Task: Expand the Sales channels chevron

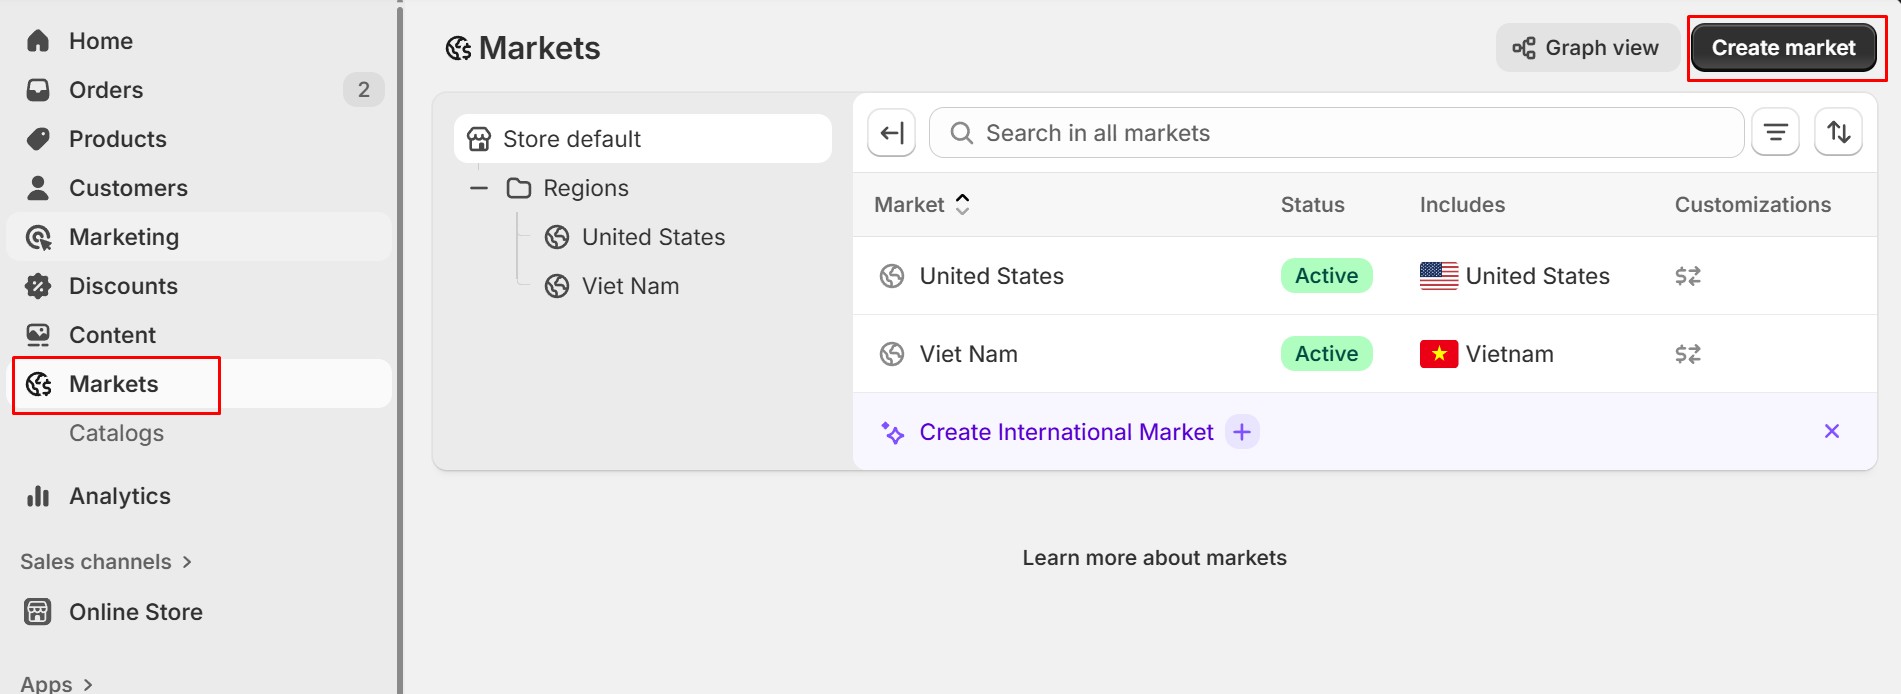Action: [x=187, y=562]
